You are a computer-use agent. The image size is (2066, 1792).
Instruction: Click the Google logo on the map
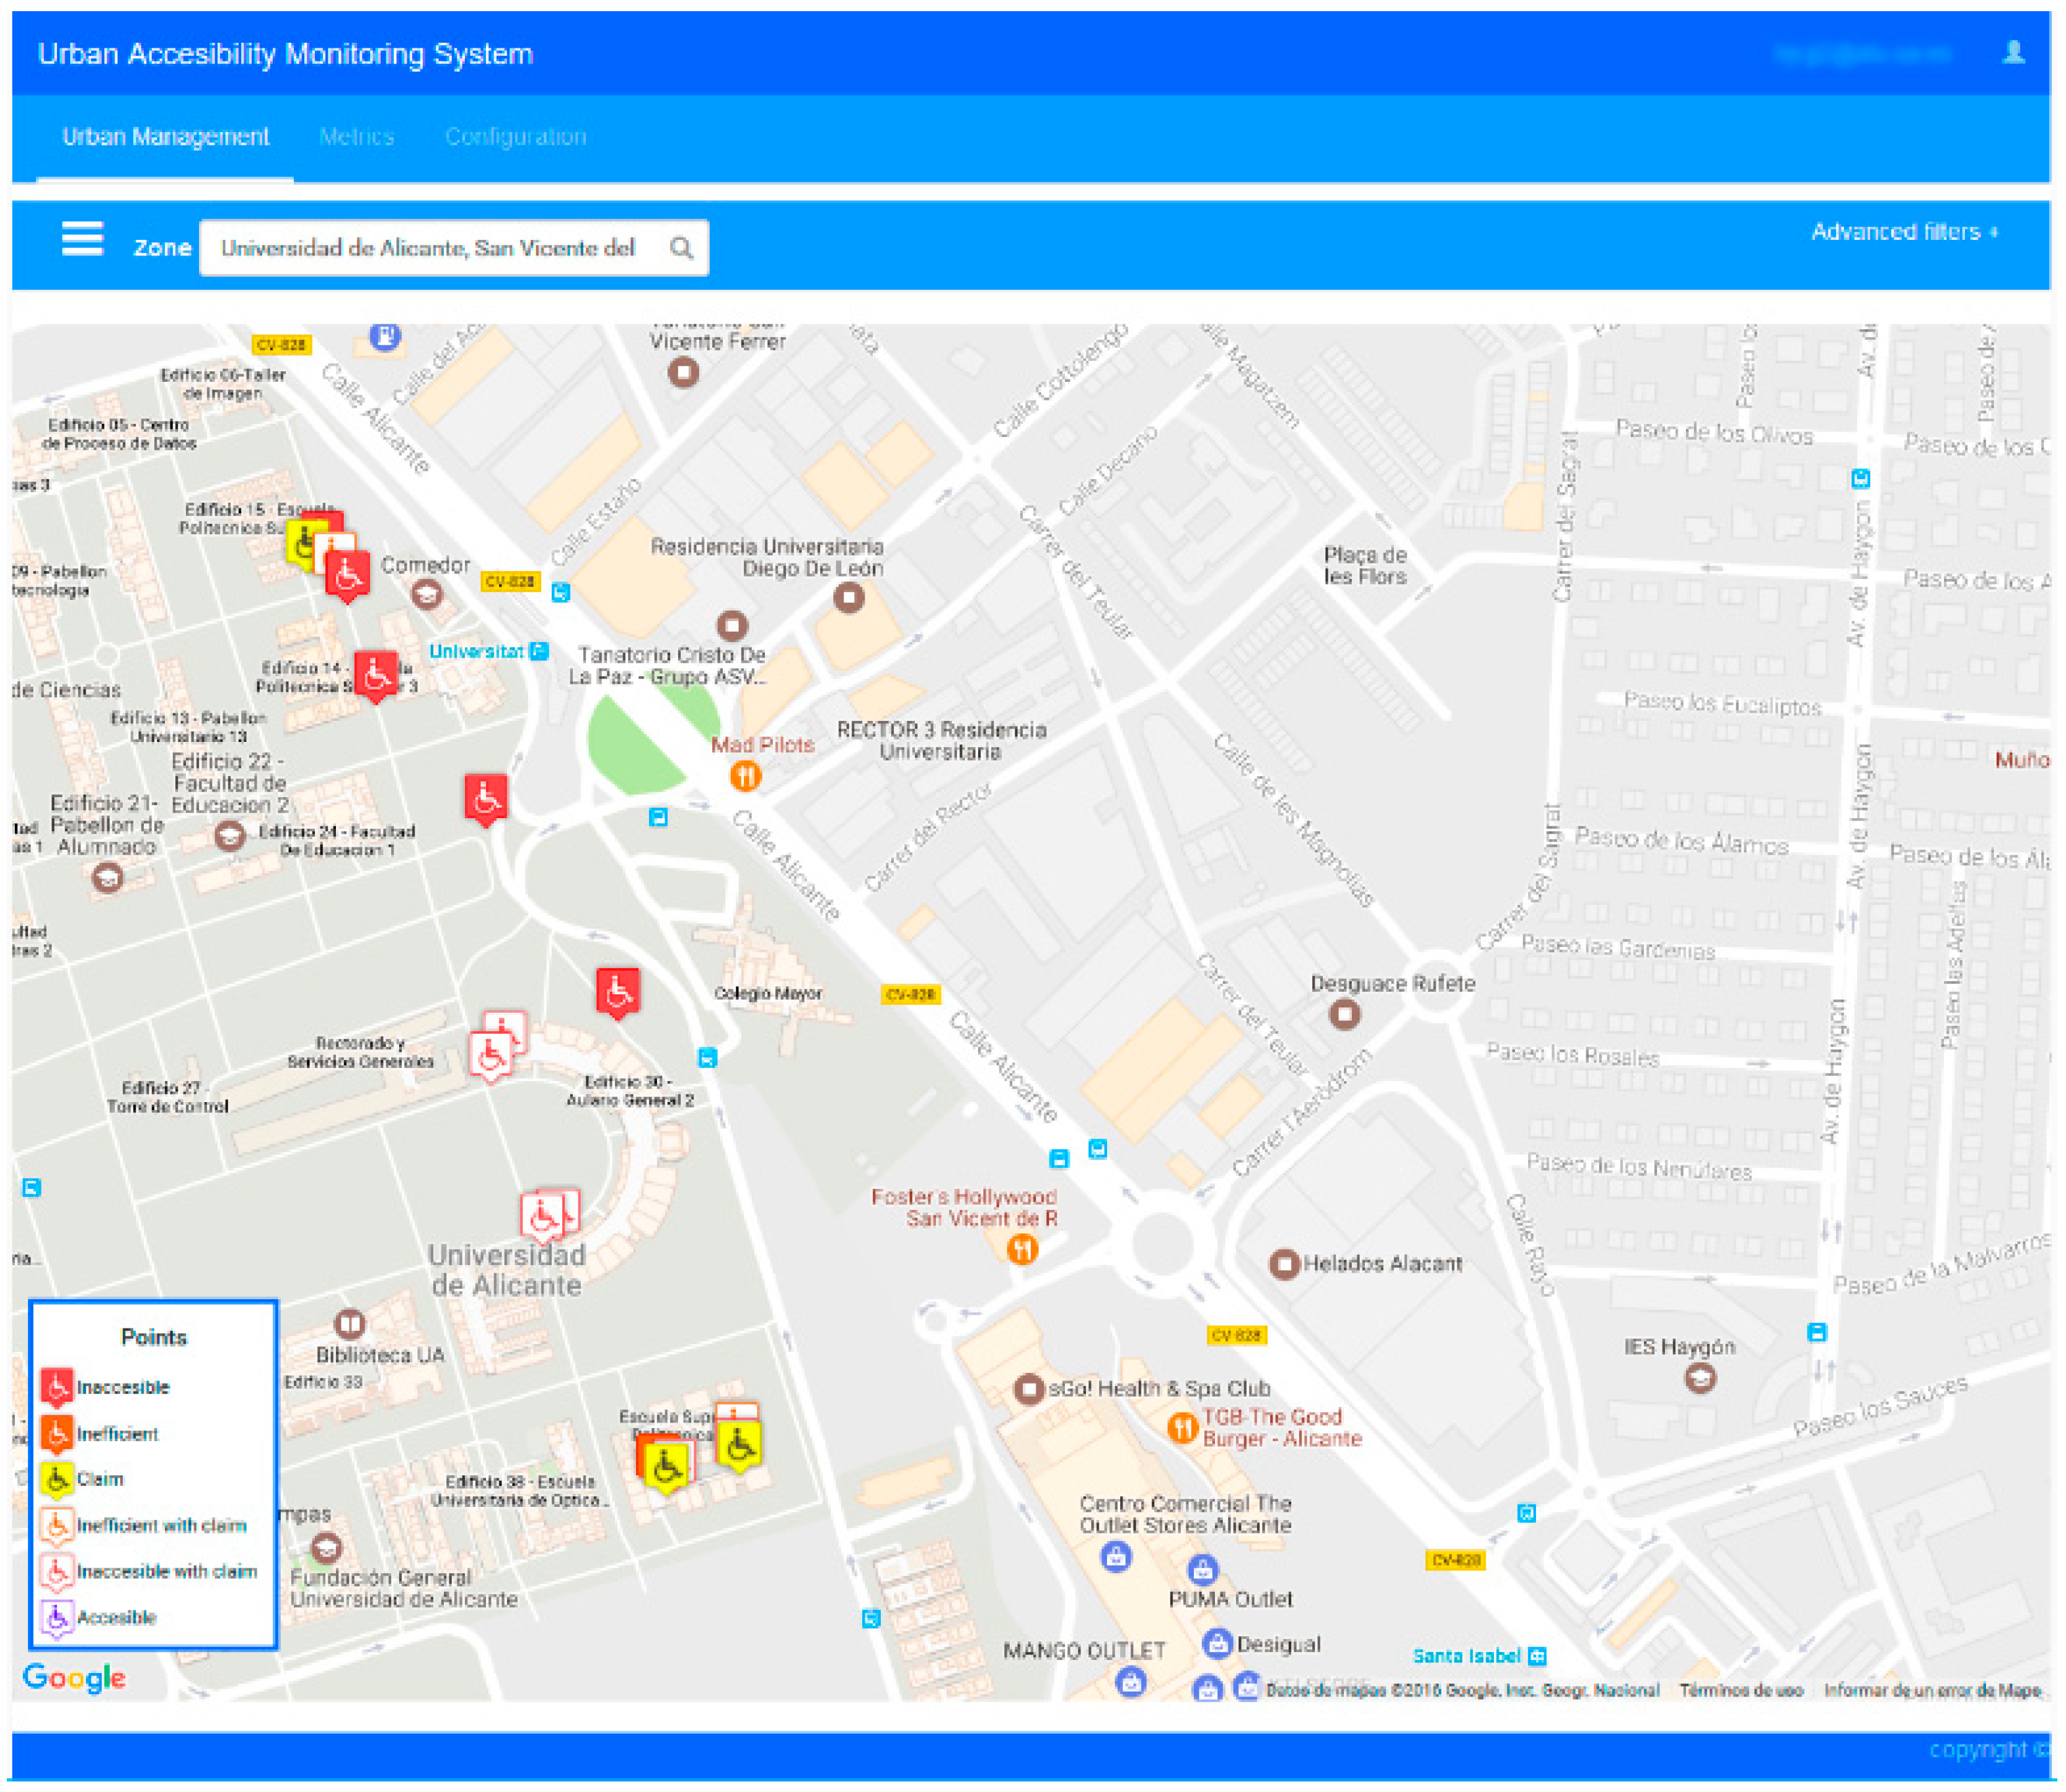[75, 1677]
